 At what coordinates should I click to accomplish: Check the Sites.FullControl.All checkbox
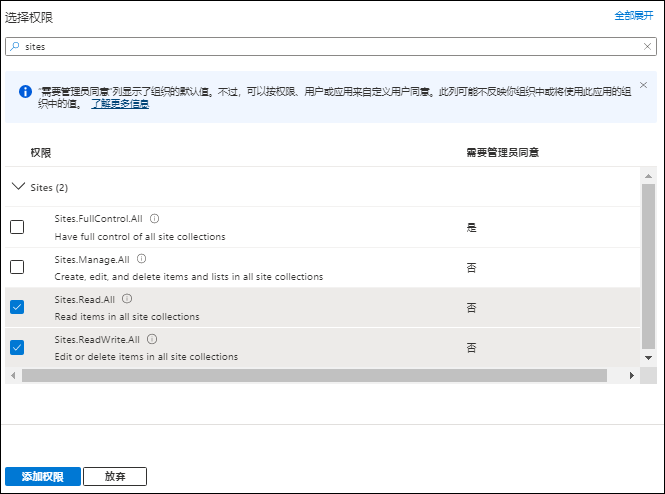[17, 227]
